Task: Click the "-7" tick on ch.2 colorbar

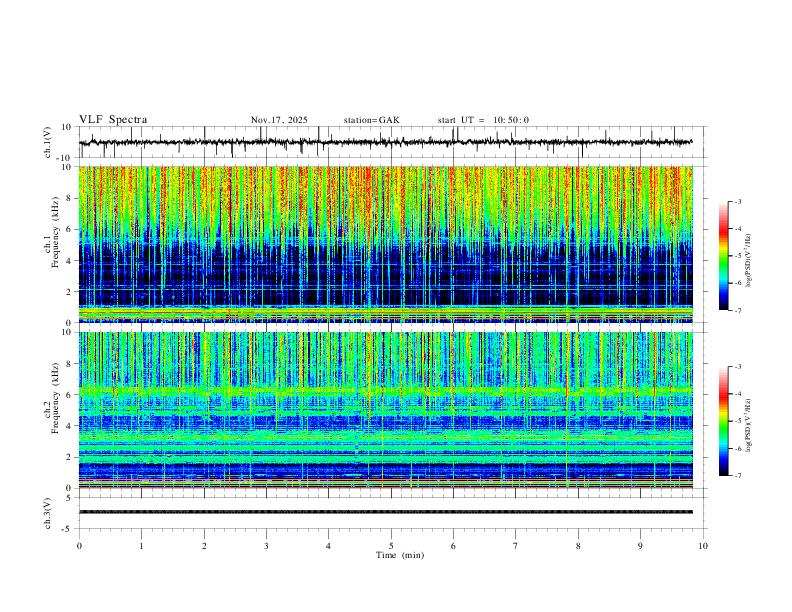Action: [737, 476]
